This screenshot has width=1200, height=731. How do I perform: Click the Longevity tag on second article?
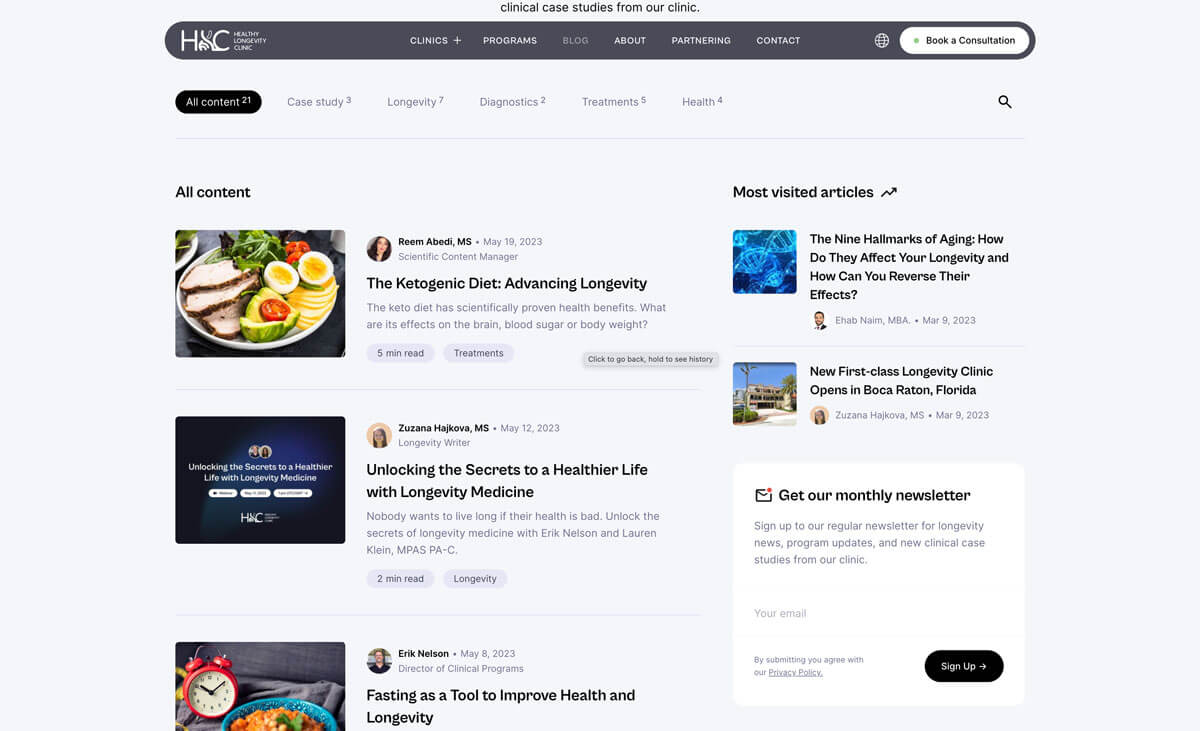[475, 579]
